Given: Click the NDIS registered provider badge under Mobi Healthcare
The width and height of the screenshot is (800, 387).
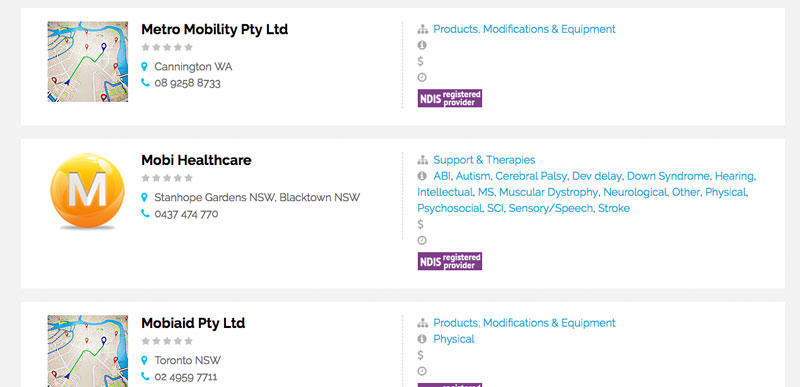Looking at the screenshot, I should pos(449,261).
